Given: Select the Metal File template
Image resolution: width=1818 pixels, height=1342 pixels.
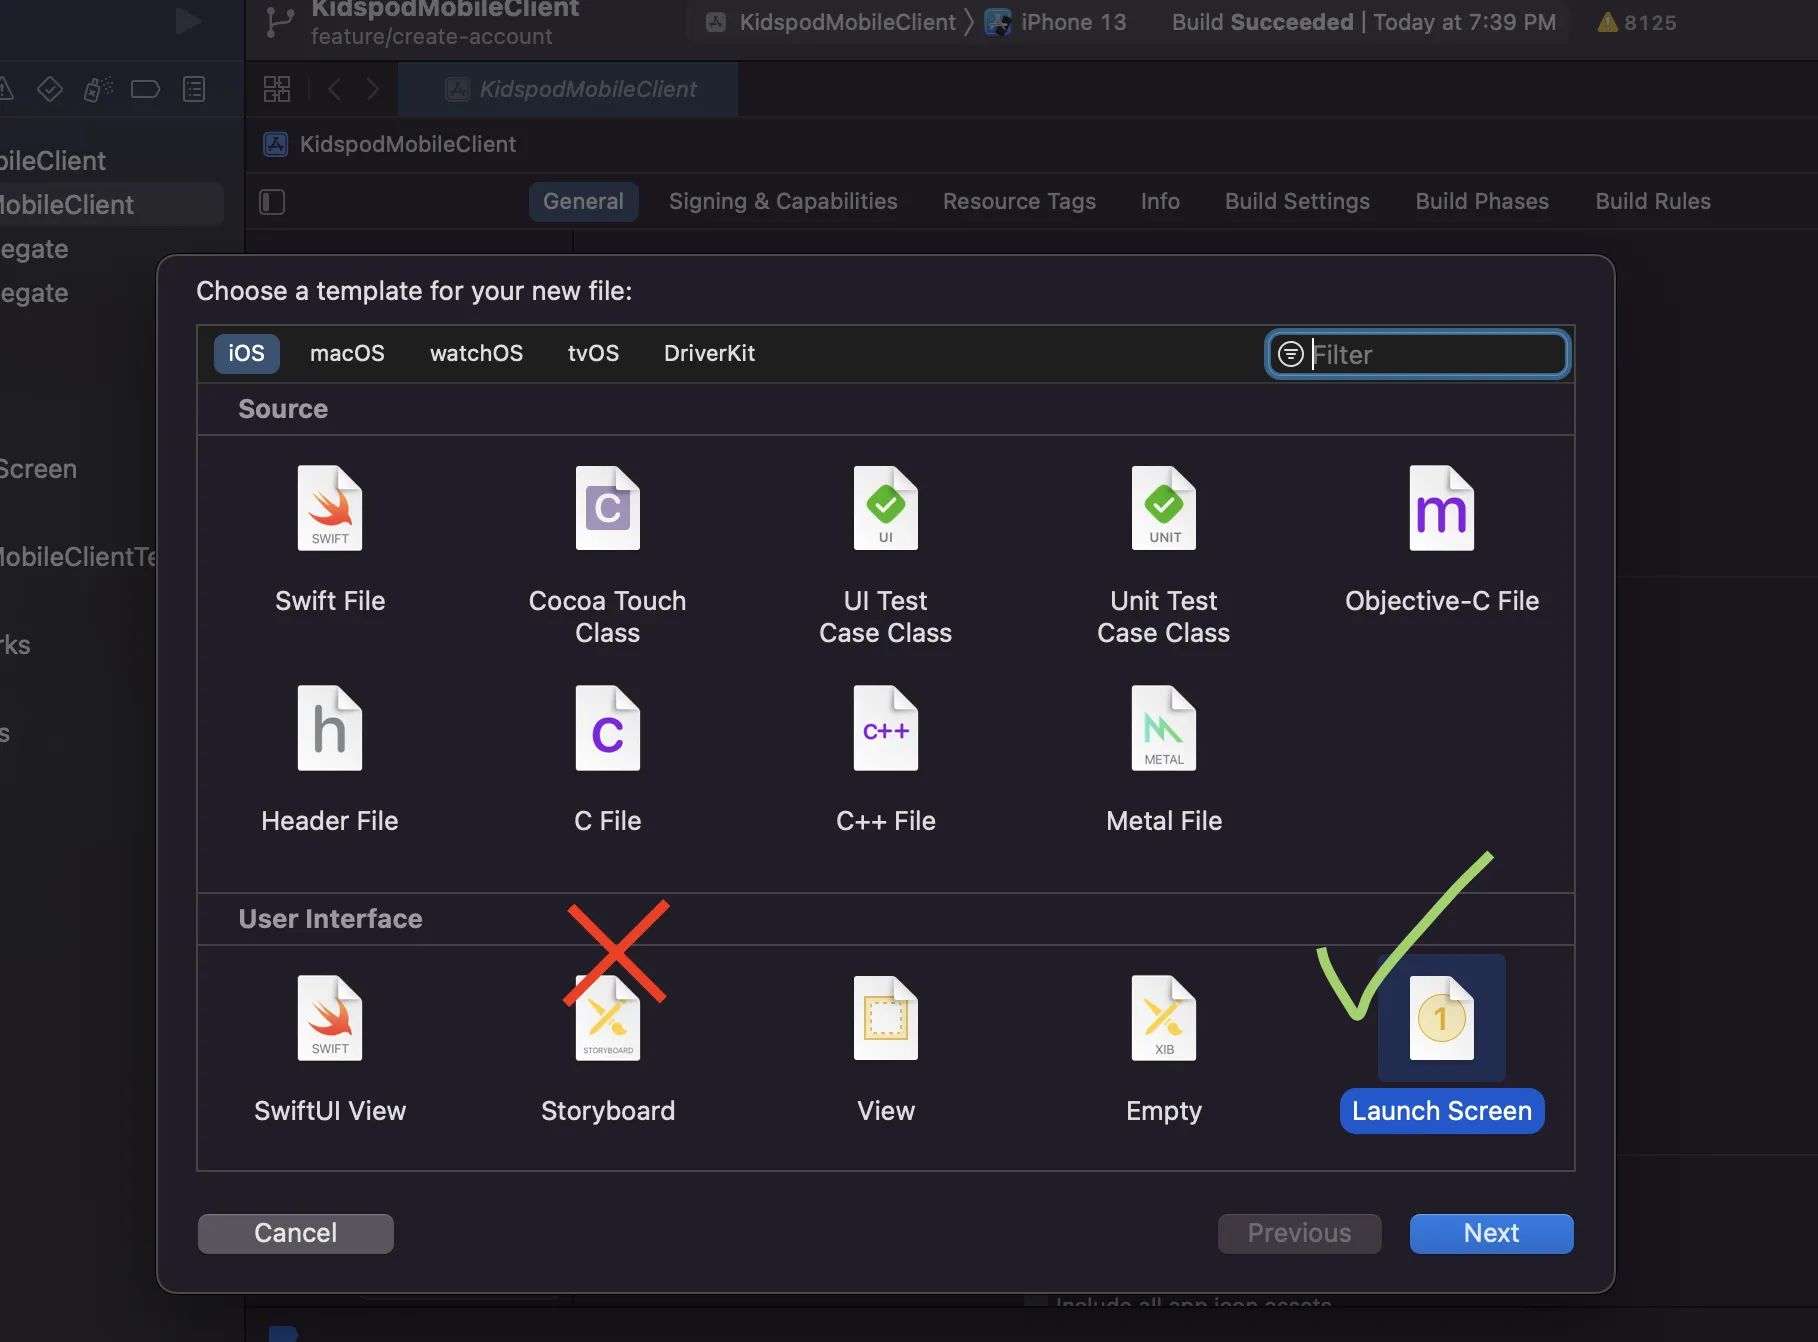Looking at the screenshot, I should (1164, 760).
